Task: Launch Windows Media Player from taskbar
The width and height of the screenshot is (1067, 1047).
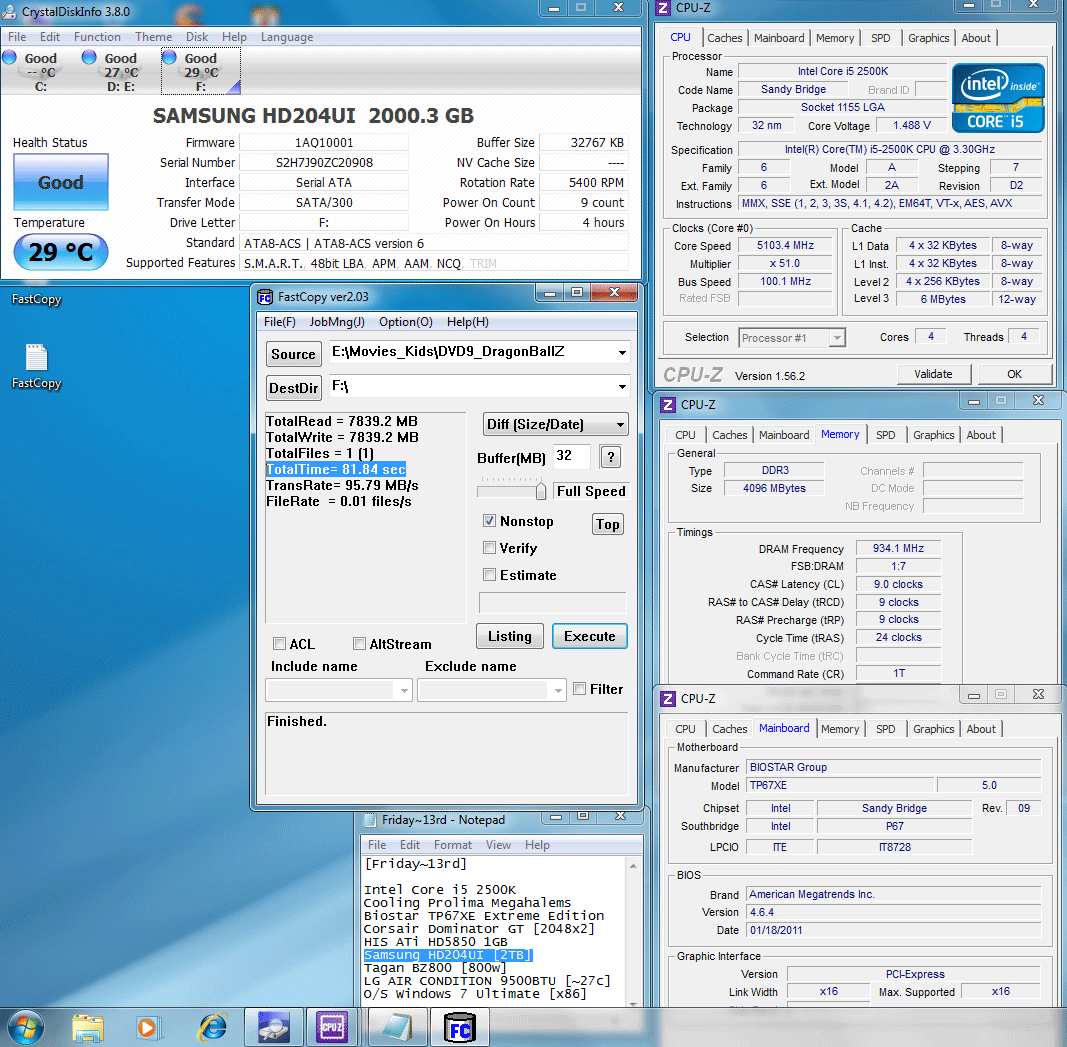Action: point(149,1027)
